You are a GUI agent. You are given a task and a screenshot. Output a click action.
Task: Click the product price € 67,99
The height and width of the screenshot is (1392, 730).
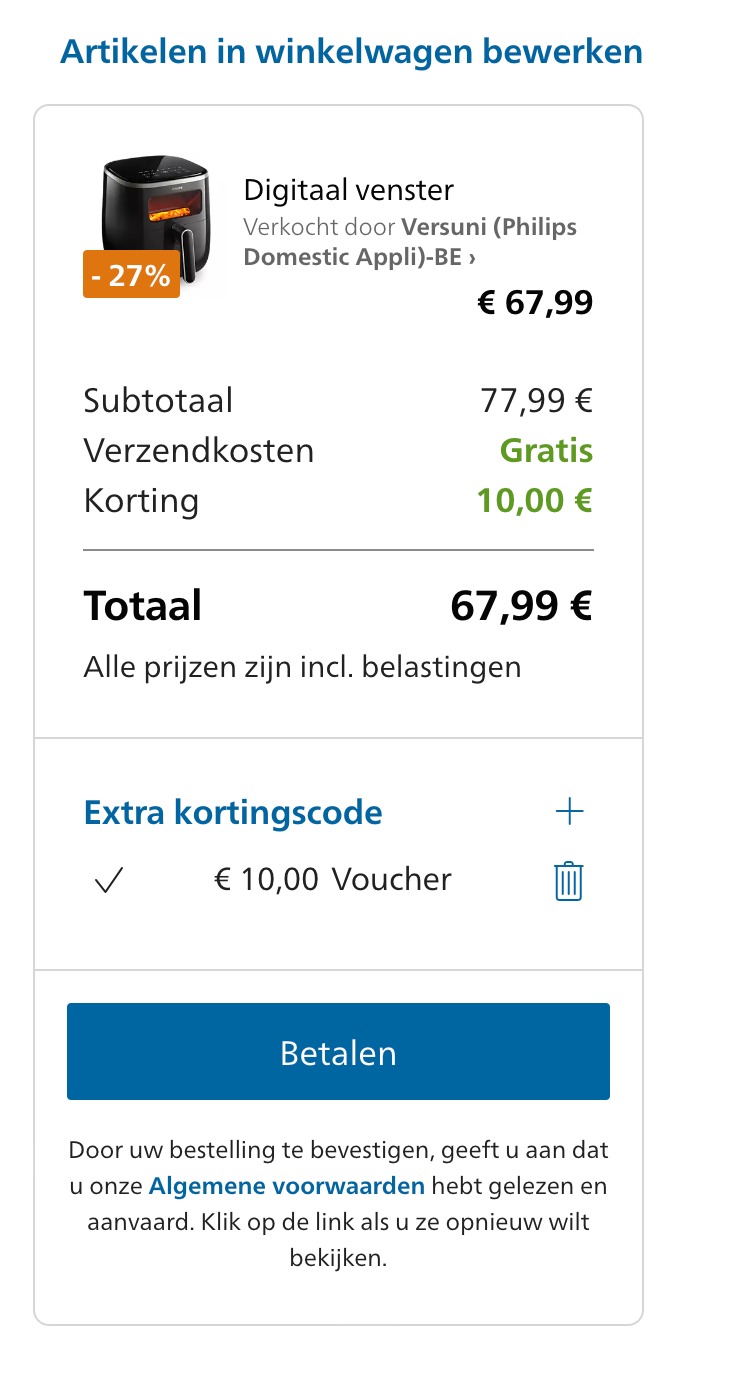coord(535,302)
